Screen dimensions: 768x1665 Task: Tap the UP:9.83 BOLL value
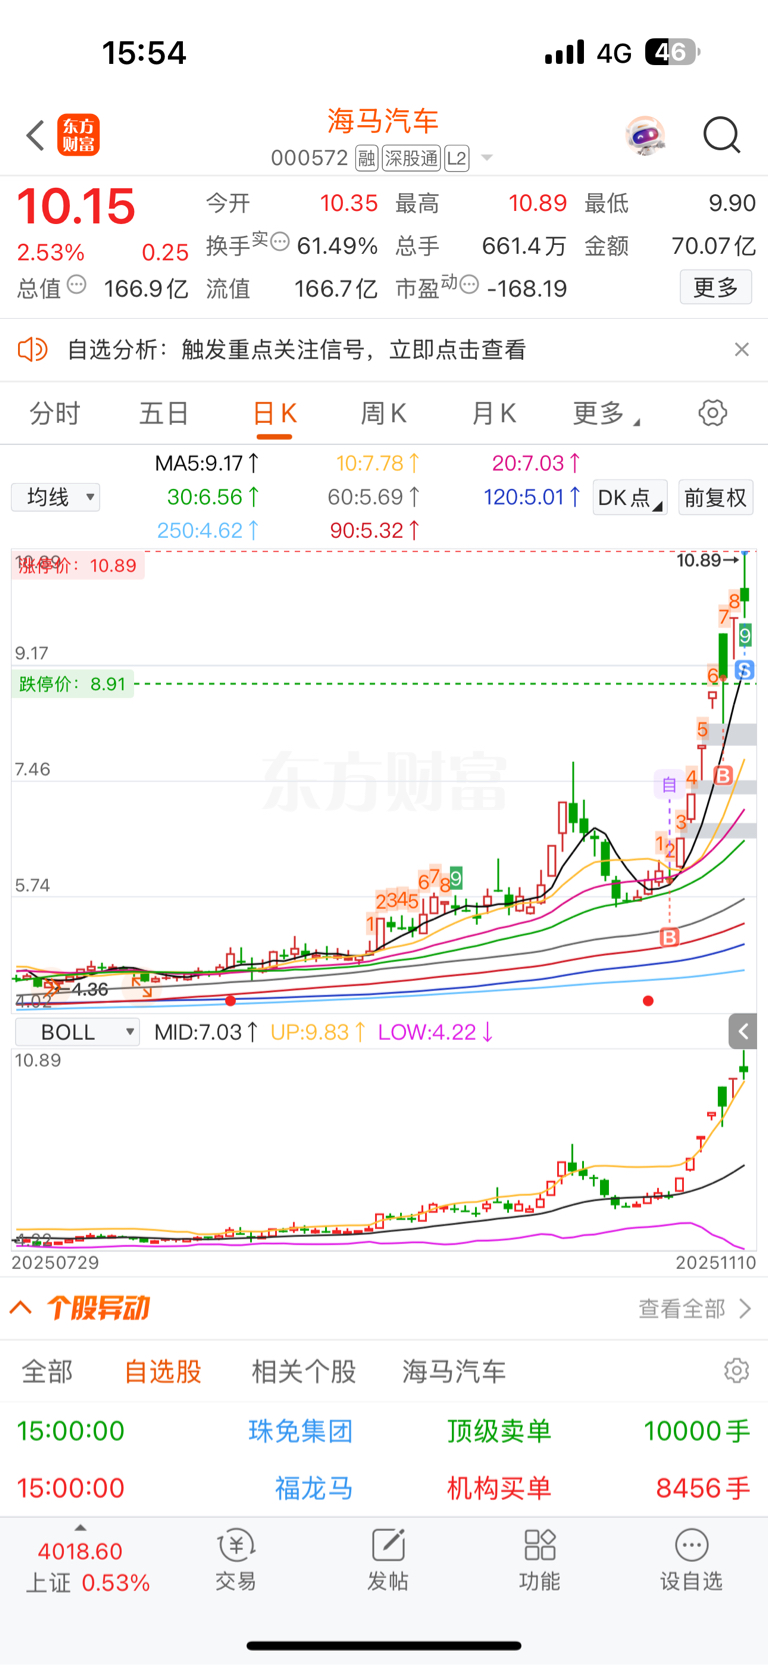click(x=319, y=1032)
